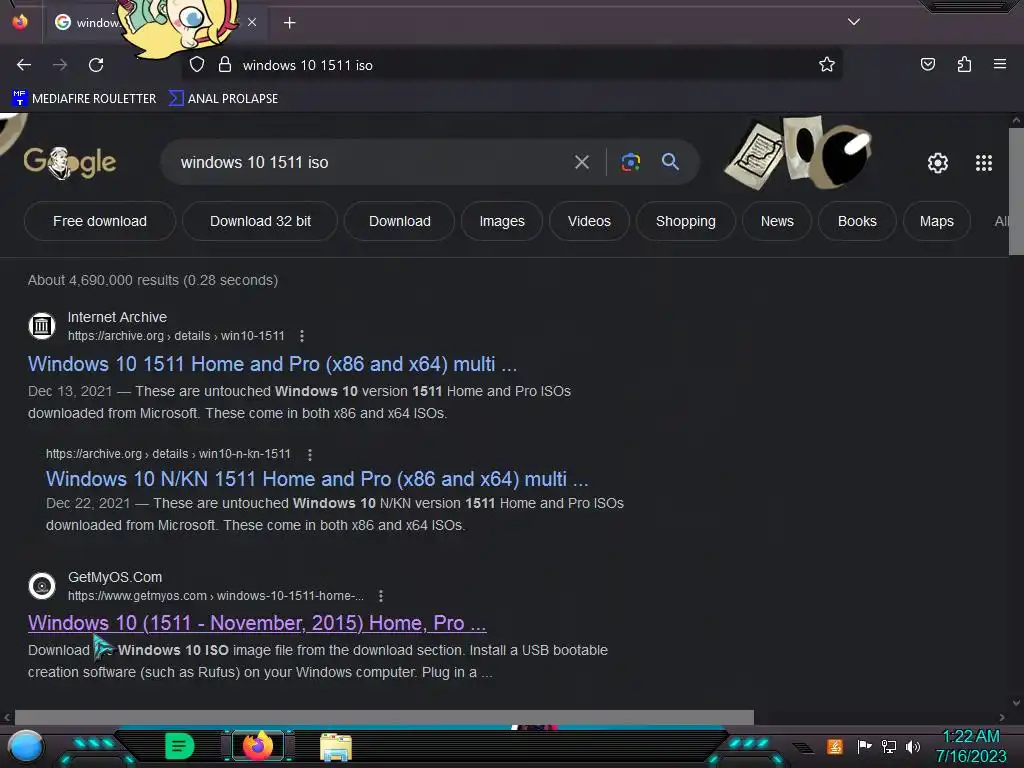Switch to the Videos tab
This screenshot has width=1024, height=768.
pyautogui.click(x=589, y=221)
